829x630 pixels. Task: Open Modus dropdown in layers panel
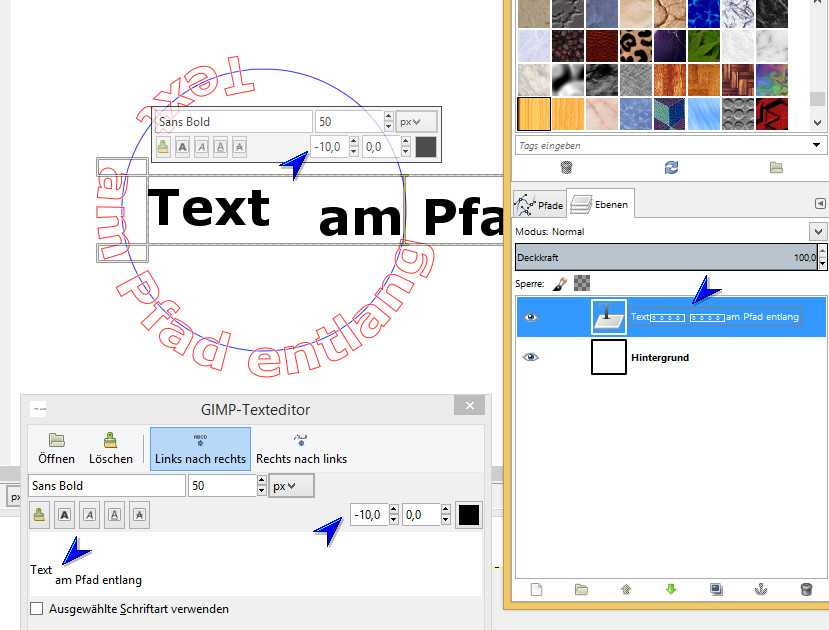click(818, 231)
